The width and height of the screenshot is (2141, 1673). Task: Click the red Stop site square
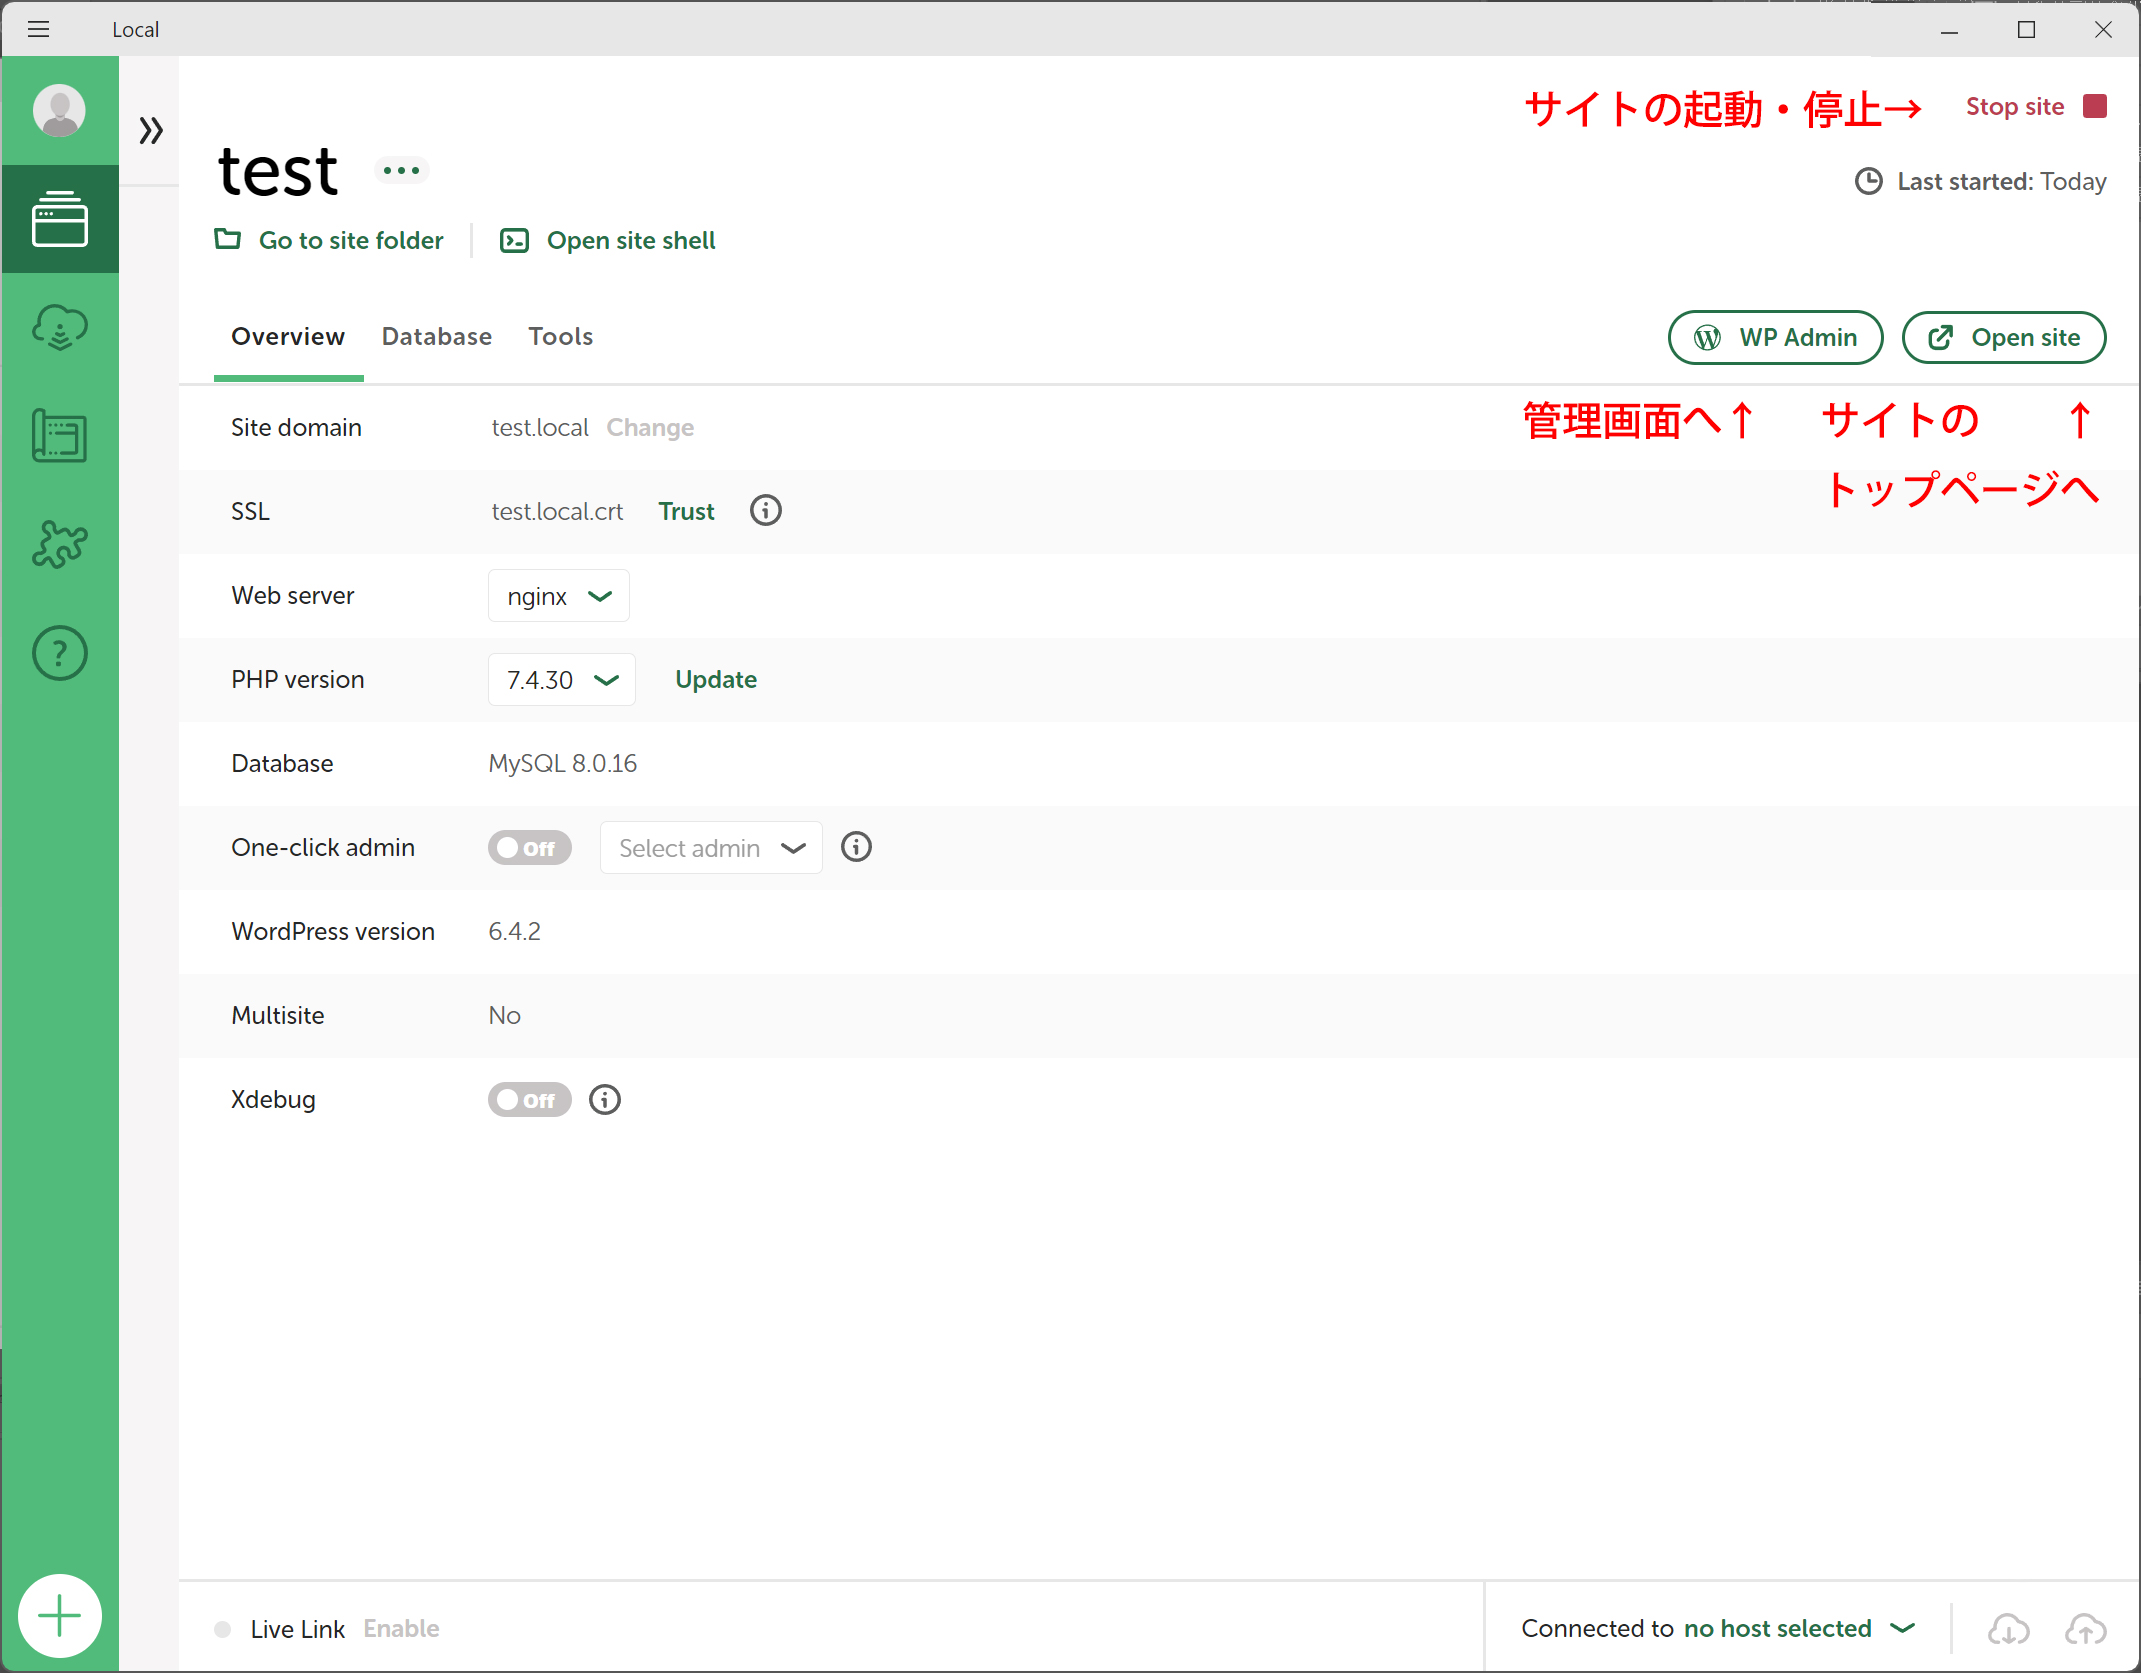click(x=2095, y=106)
